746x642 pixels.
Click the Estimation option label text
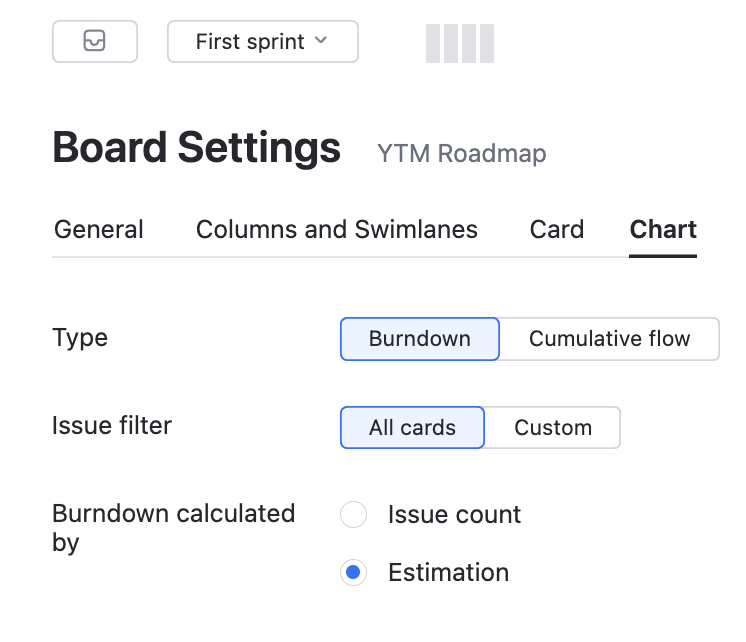448,573
